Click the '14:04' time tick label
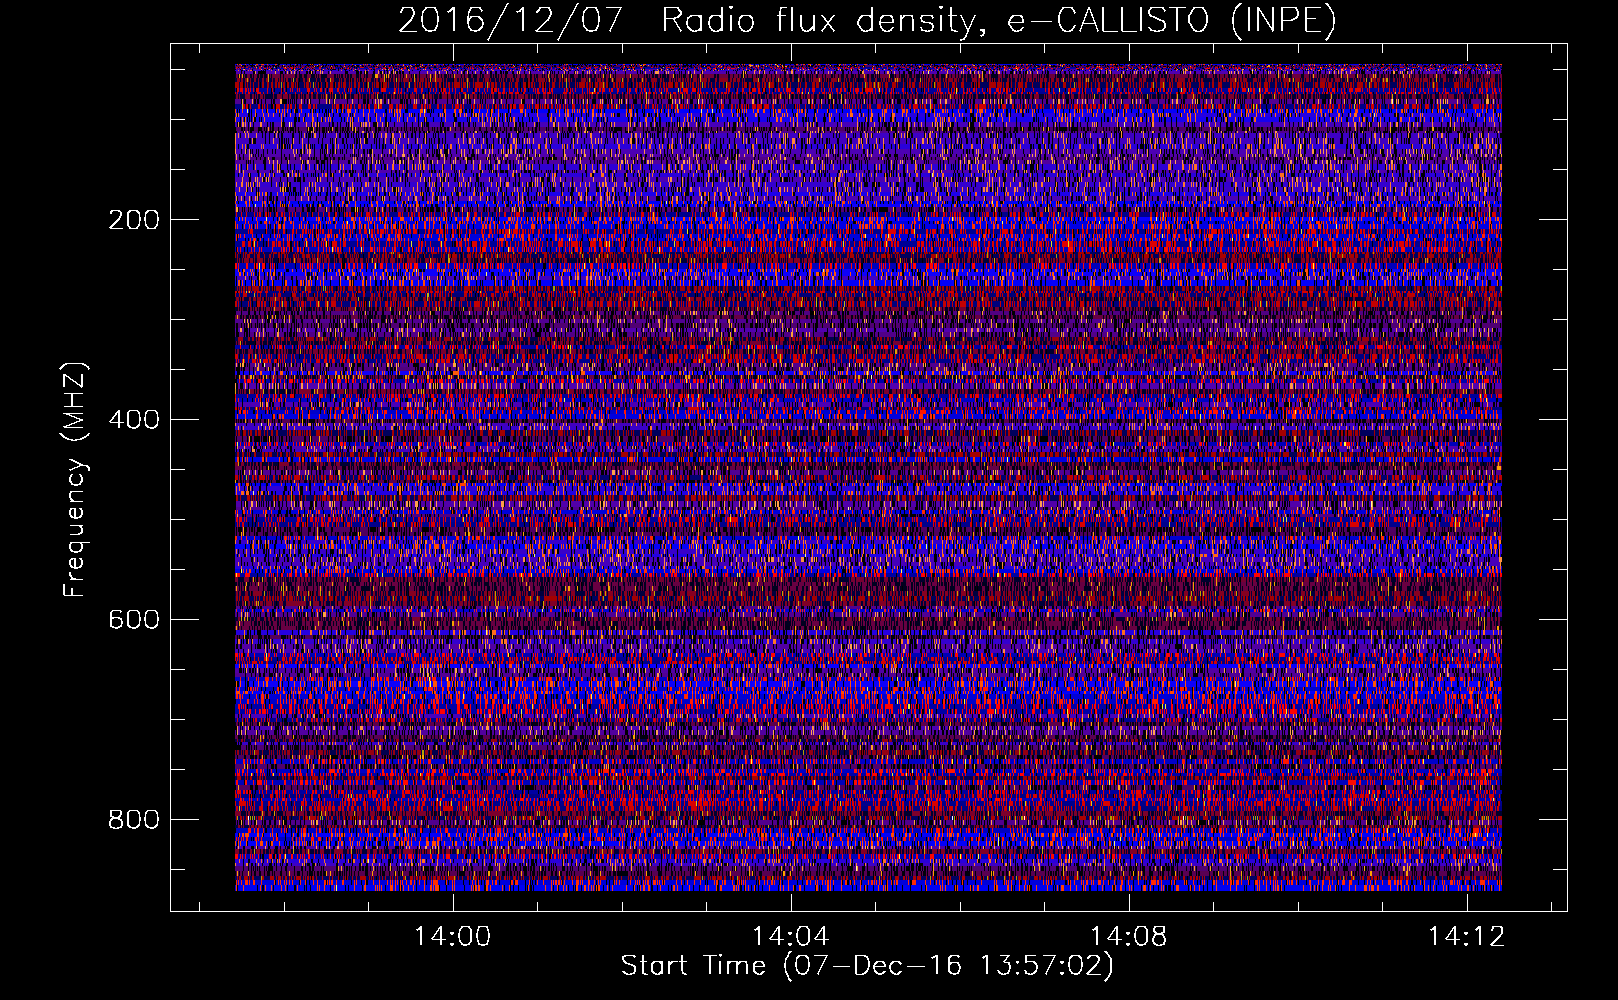The width and height of the screenshot is (1618, 1000). [x=791, y=937]
